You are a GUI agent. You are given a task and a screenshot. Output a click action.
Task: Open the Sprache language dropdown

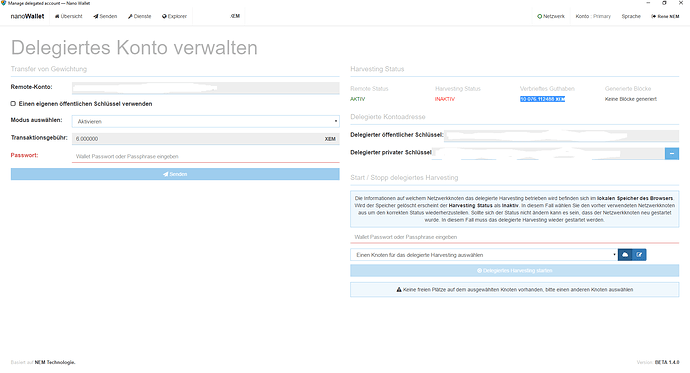631,16
